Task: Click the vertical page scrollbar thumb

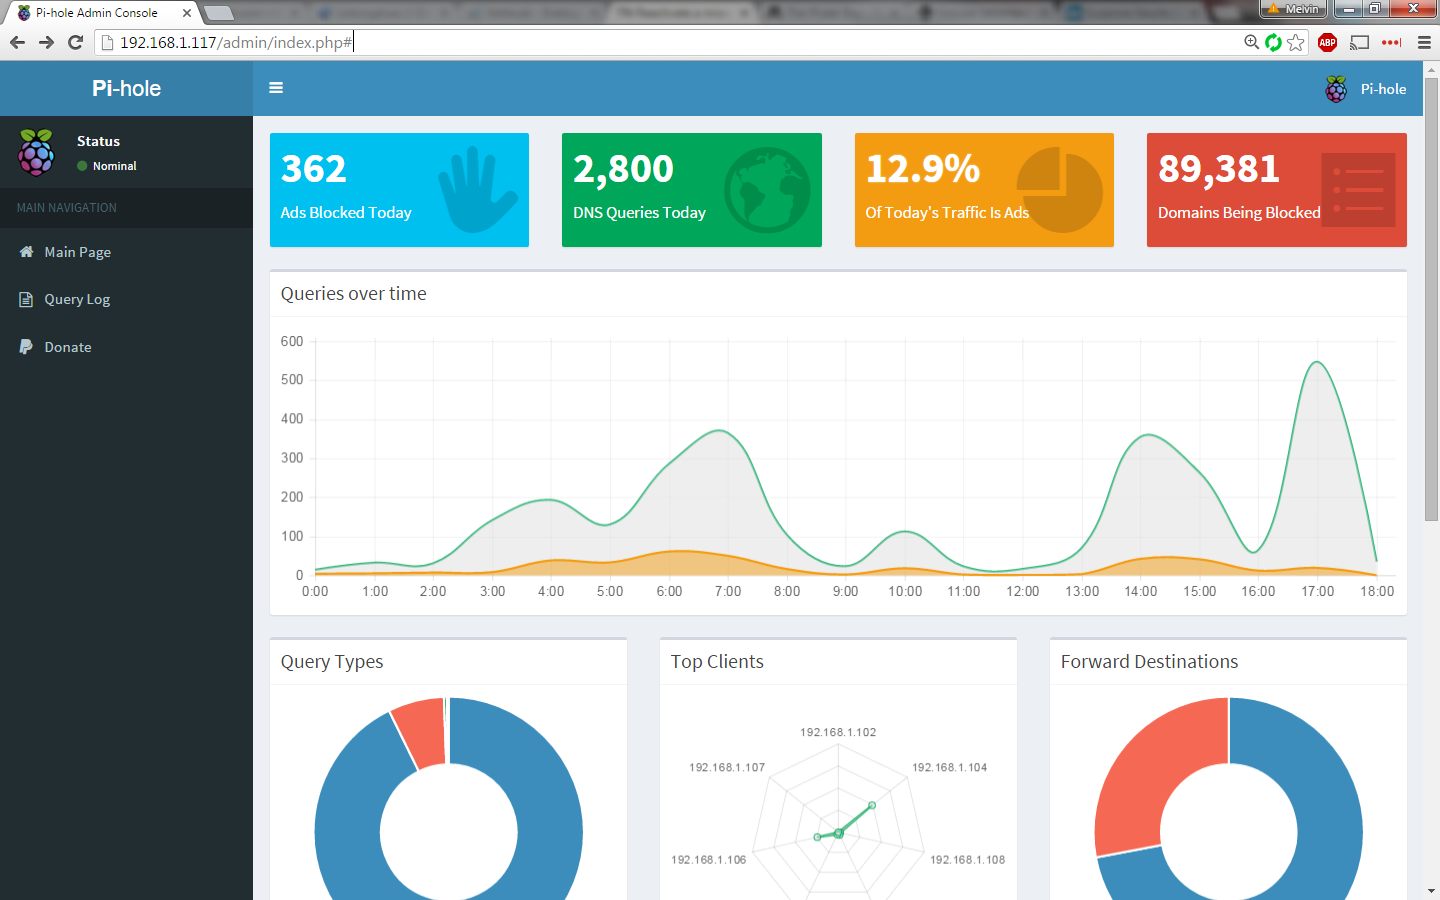Action: 1431,298
